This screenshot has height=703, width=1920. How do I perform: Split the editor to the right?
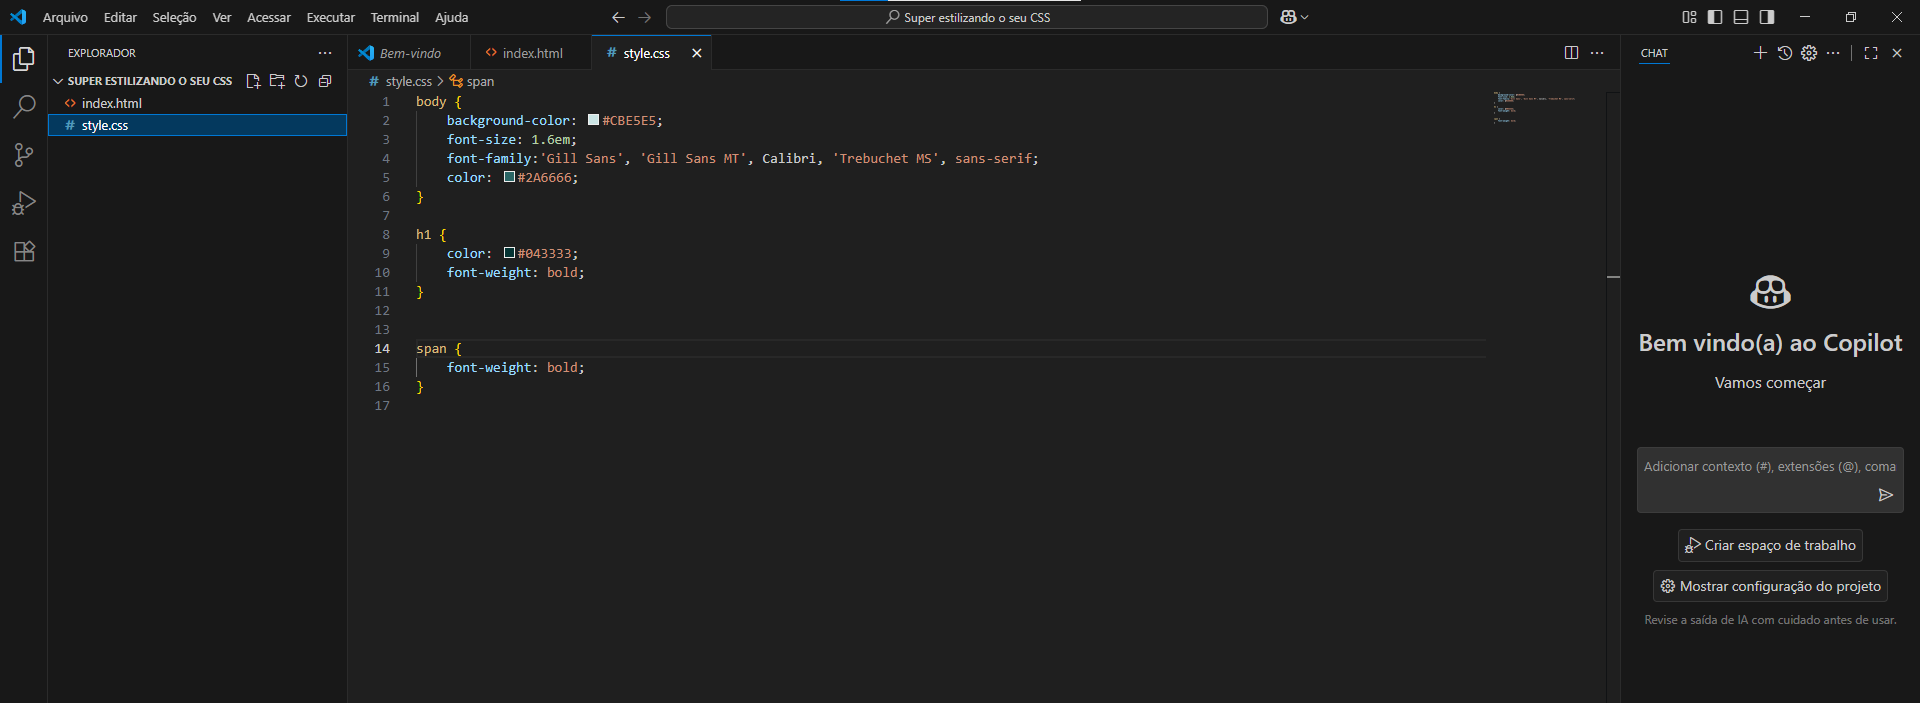coord(1571,53)
